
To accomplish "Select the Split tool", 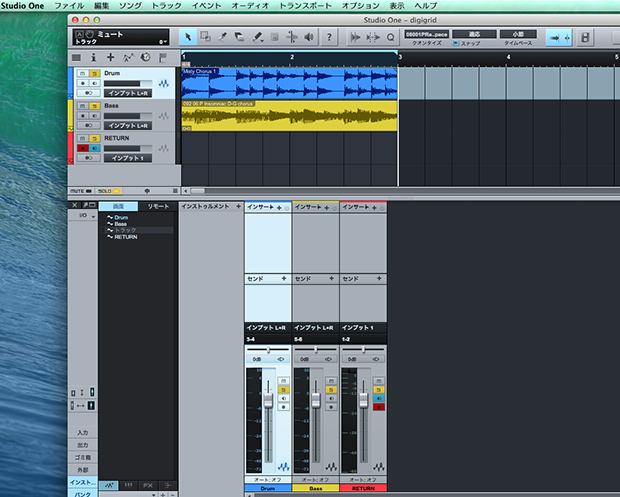I will pyautogui.click(x=223, y=37).
